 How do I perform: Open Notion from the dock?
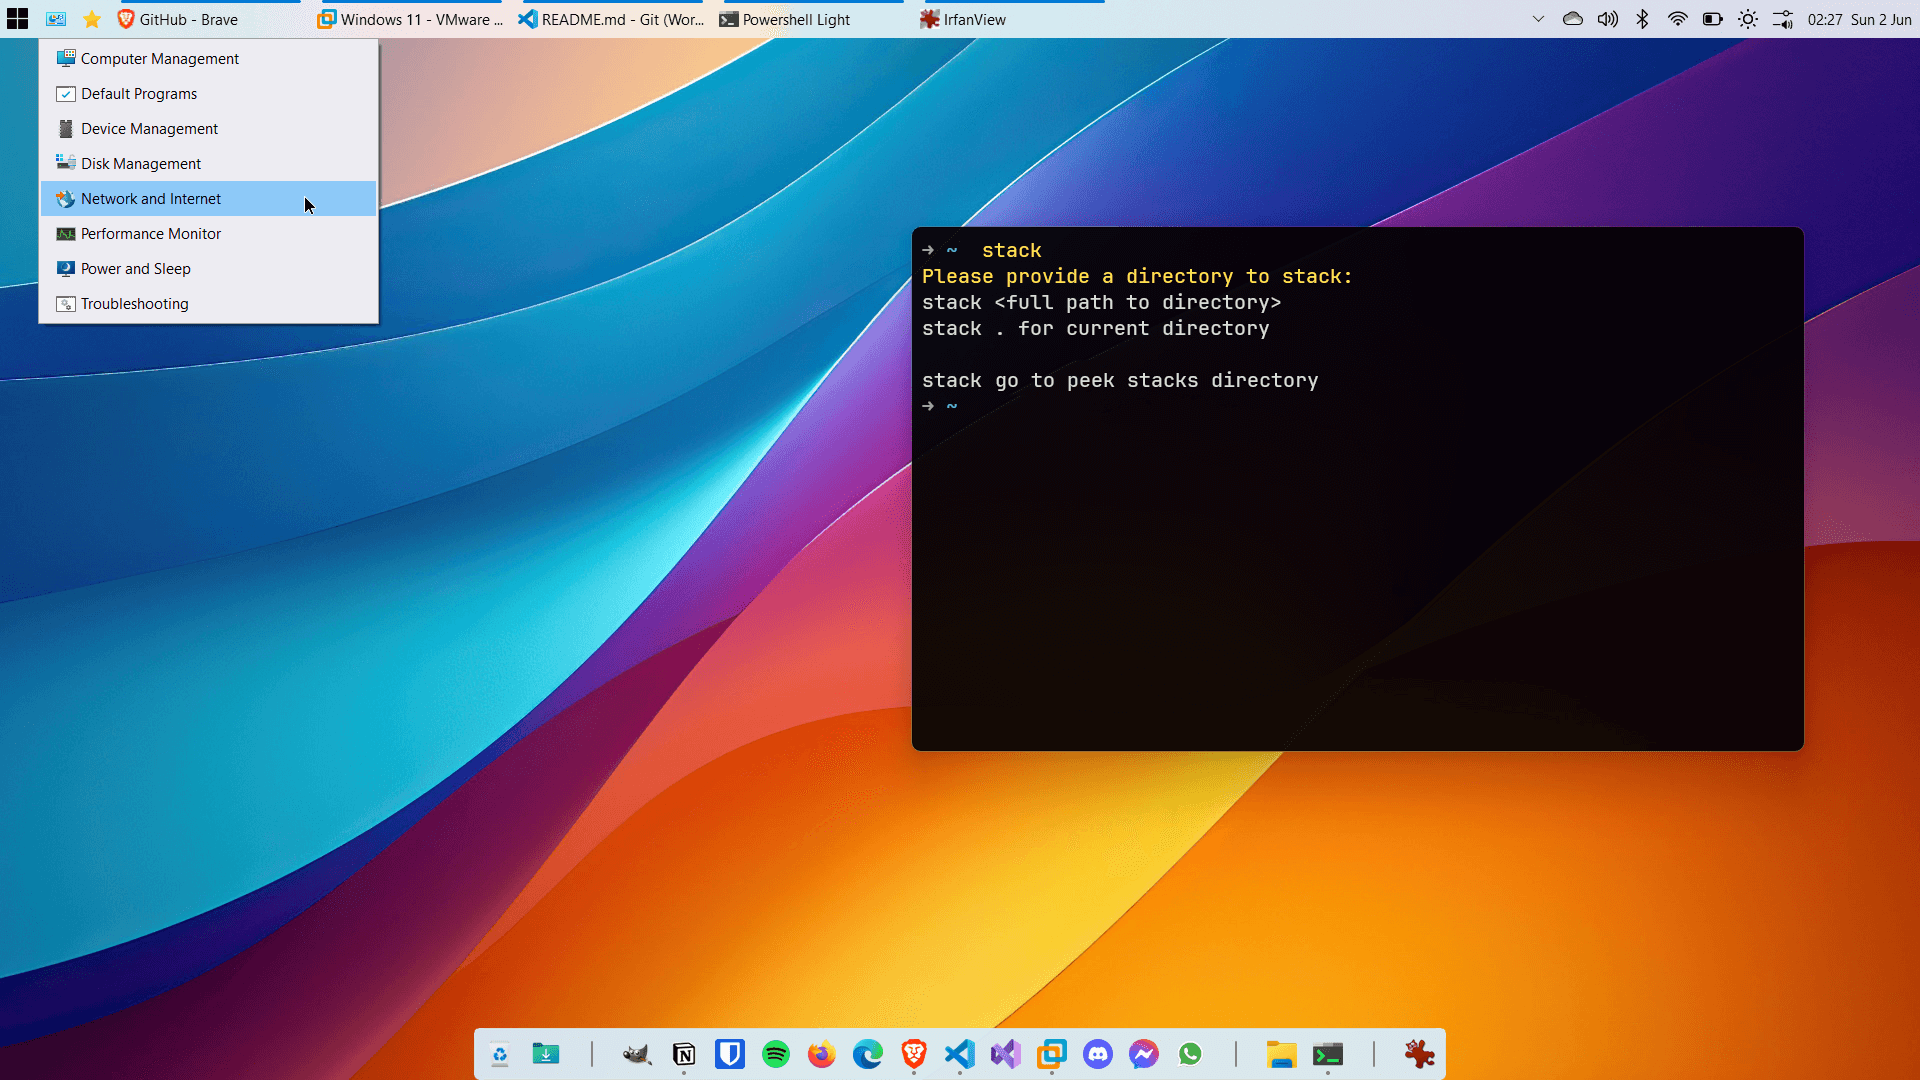pyautogui.click(x=684, y=1054)
